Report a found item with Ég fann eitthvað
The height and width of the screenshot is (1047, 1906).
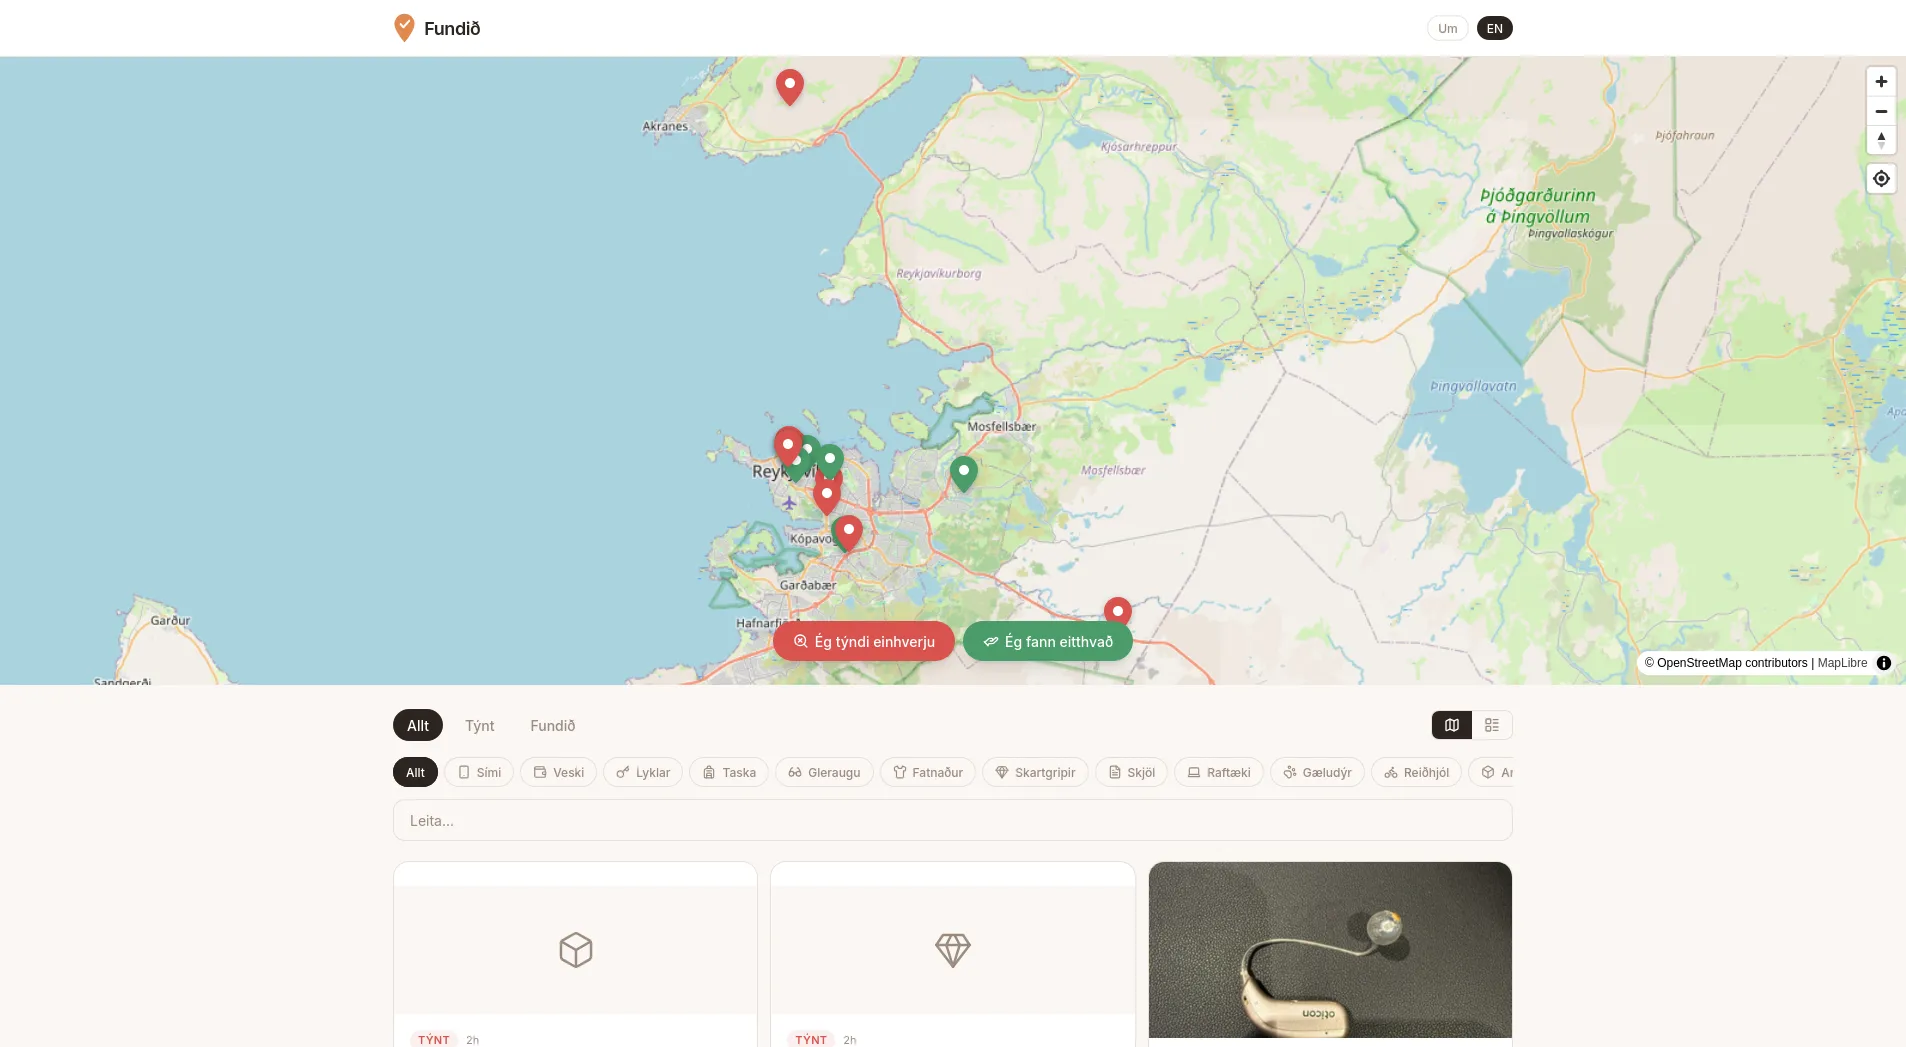pyautogui.click(x=1048, y=642)
